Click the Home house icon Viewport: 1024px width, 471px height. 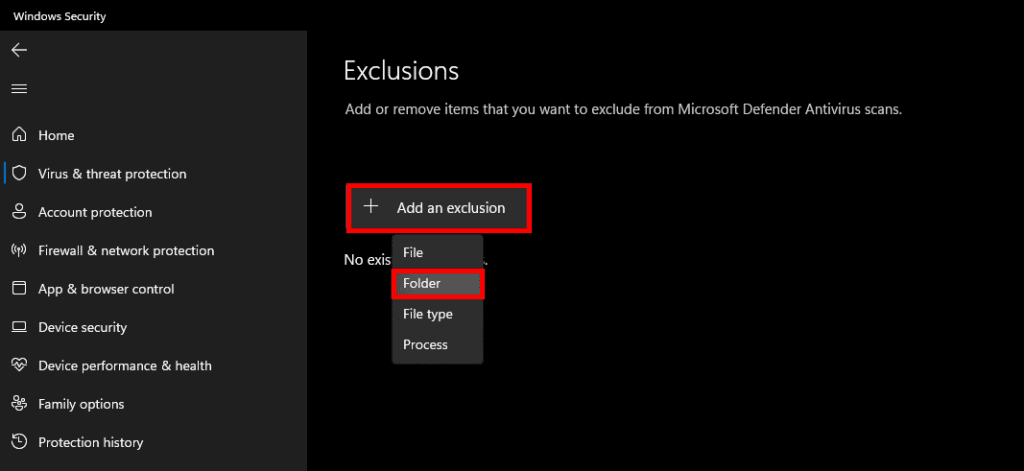click(20, 135)
